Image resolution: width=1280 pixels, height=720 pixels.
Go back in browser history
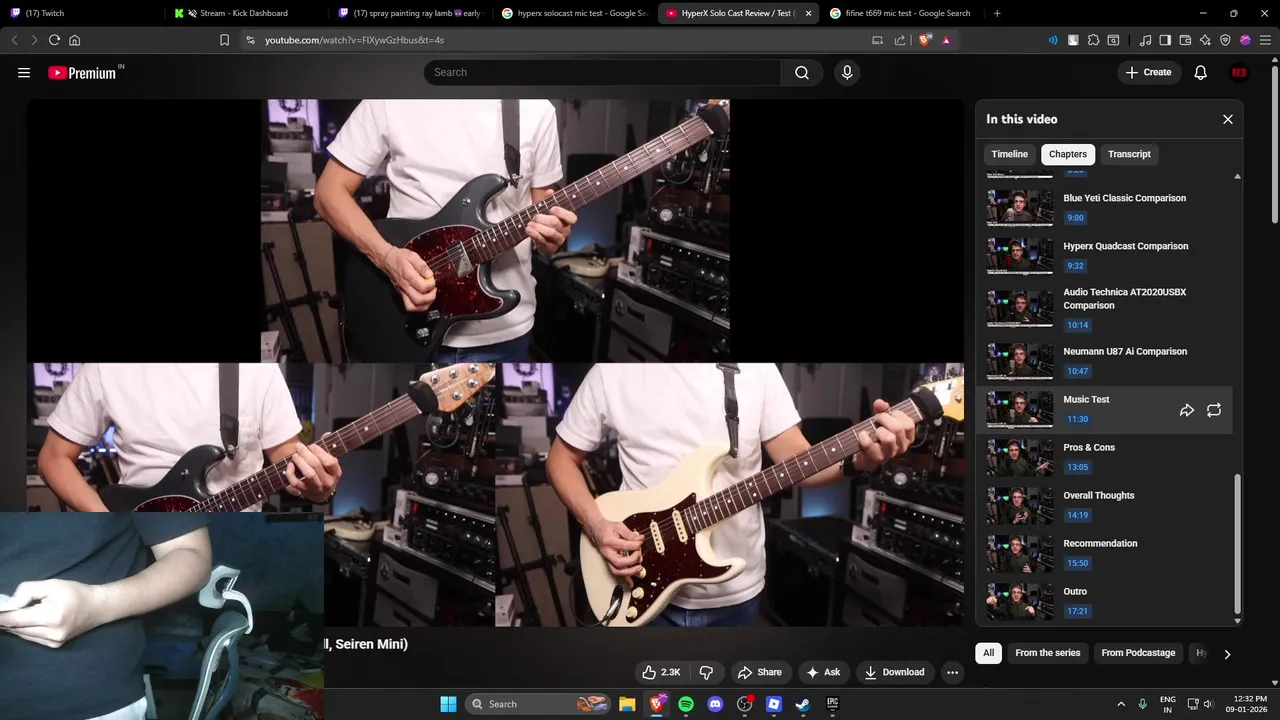point(14,40)
